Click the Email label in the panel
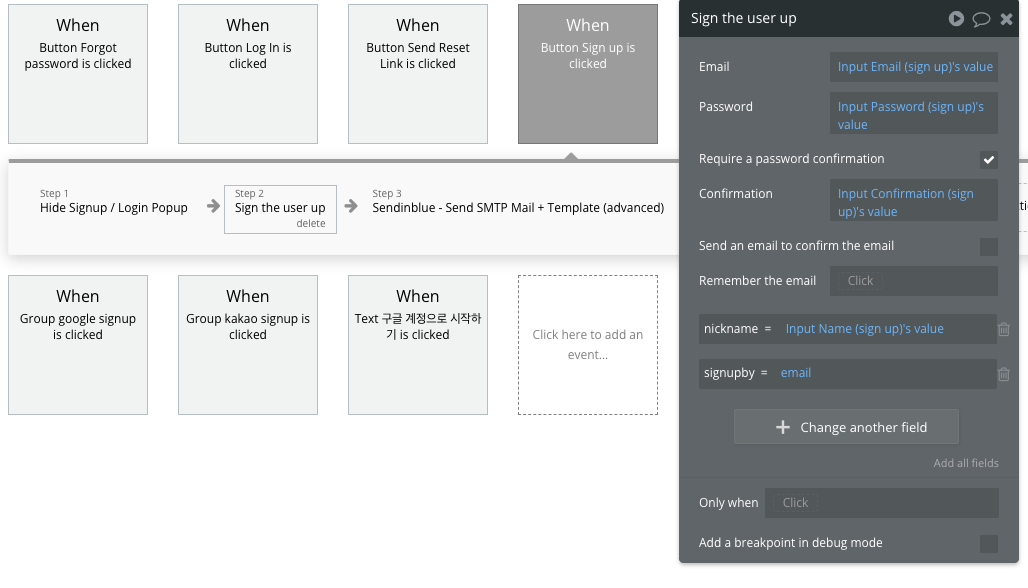This screenshot has width=1028, height=588. point(714,67)
